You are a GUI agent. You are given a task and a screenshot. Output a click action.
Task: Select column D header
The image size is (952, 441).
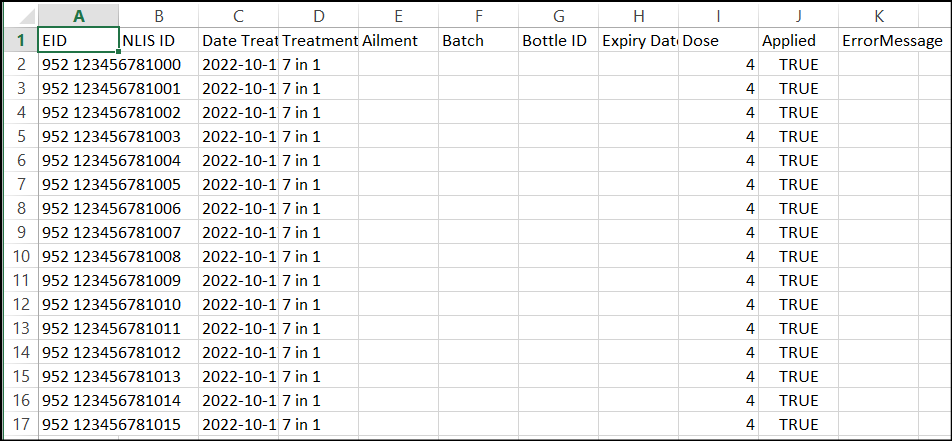pyautogui.click(x=318, y=17)
